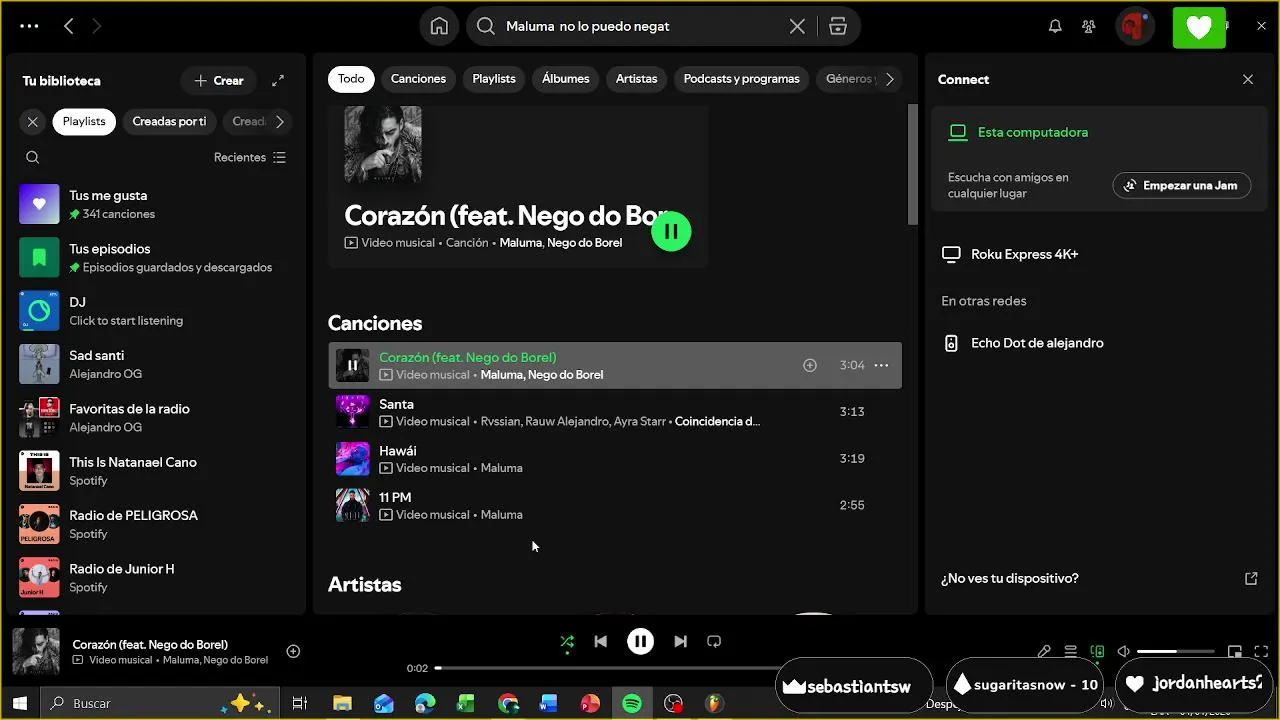Switch to Podcasts y programas tab
1280x720 pixels.
point(742,79)
